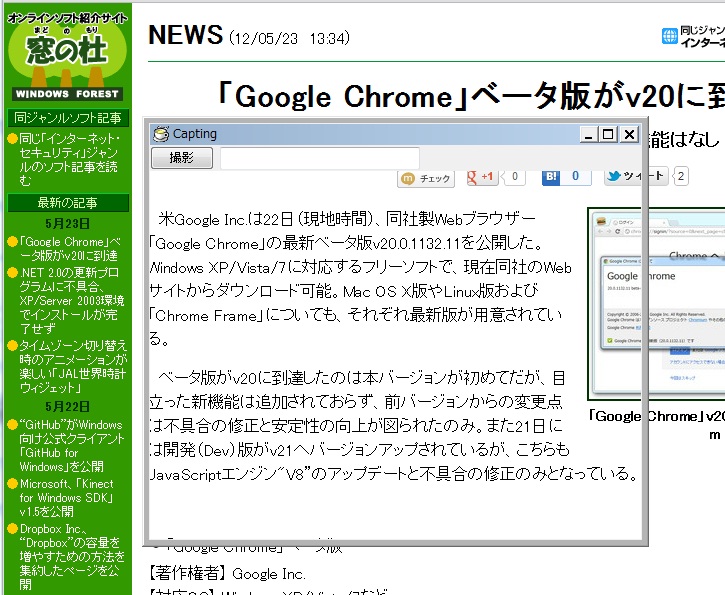Minimize the Capting window

pyautogui.click(x=588, y=135)
